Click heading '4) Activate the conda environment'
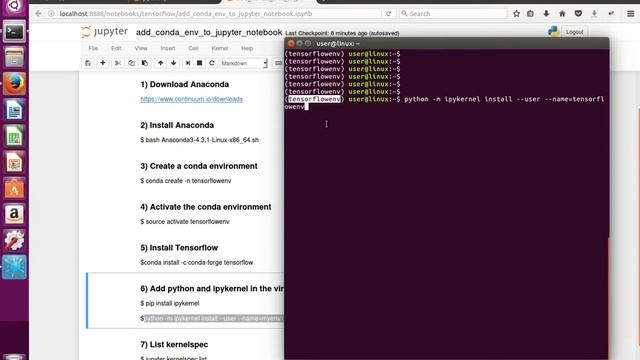Viewport: 640px width, 360px height. click(x=206, y=207)
